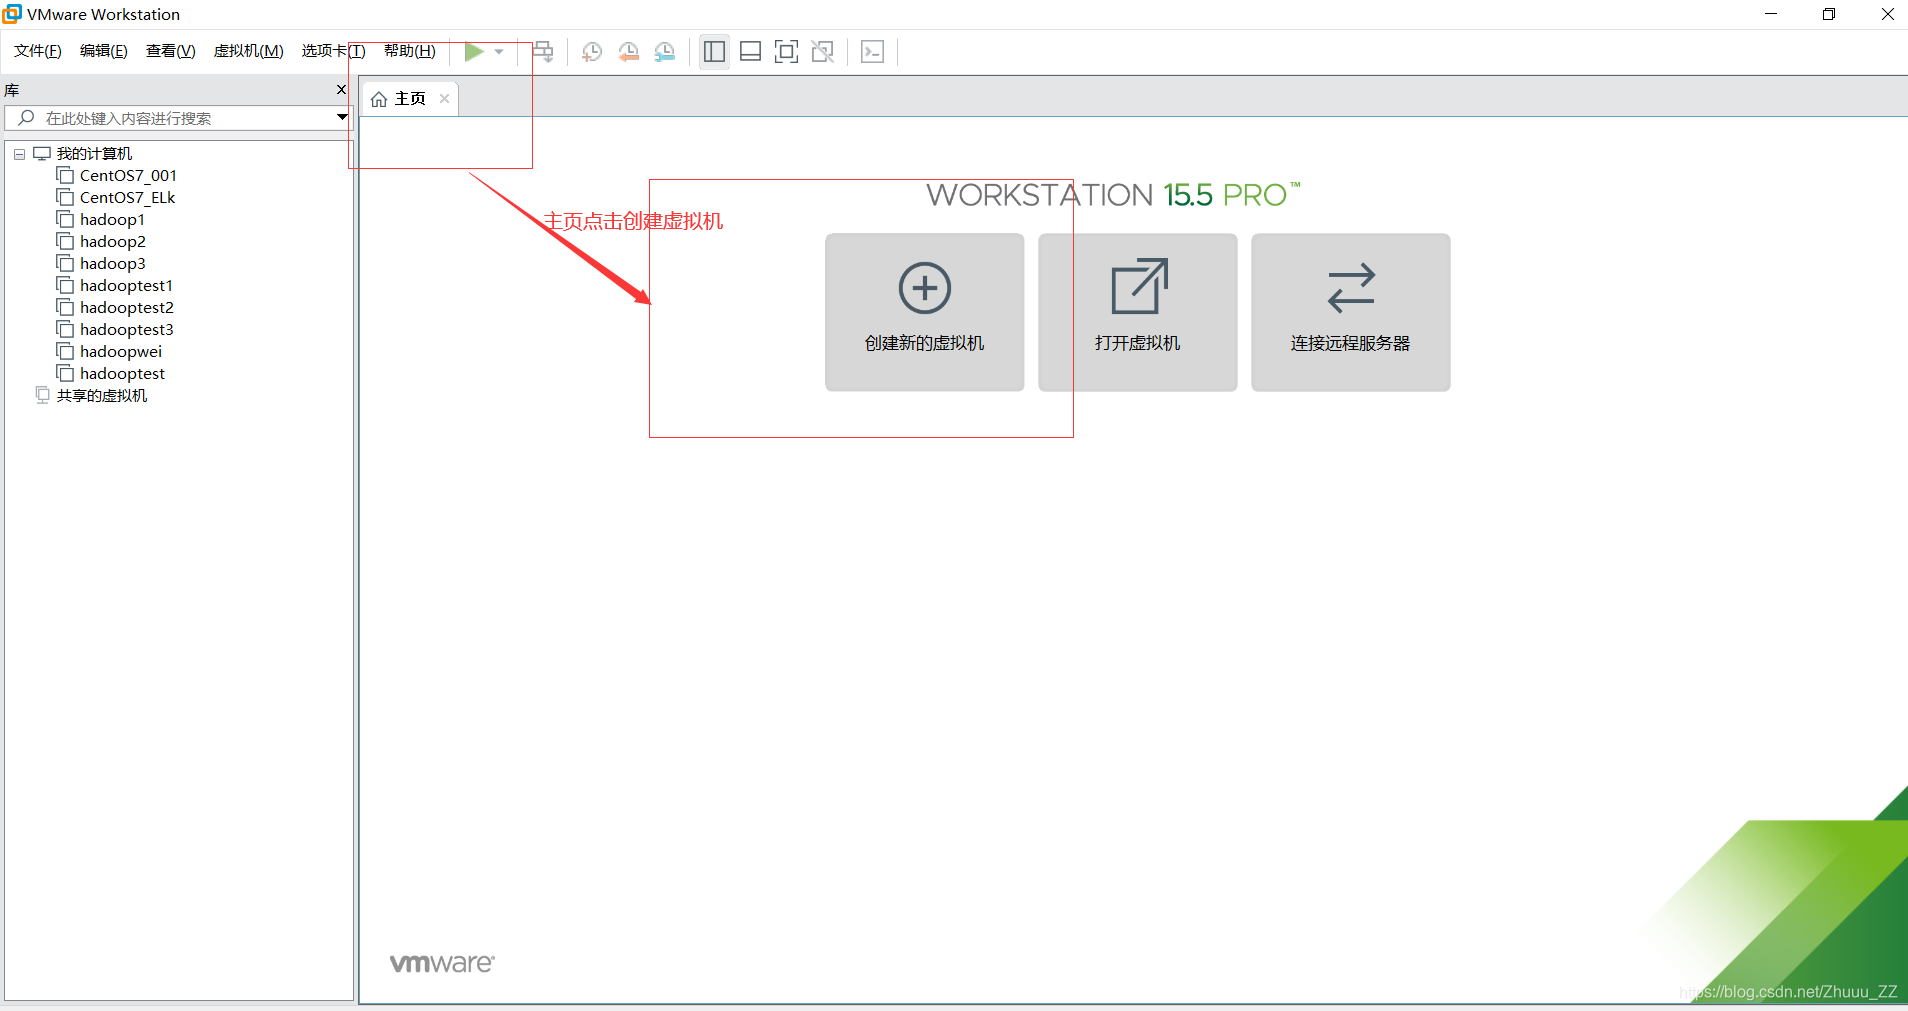Click the take snapshot clock icon

[592, 52]
